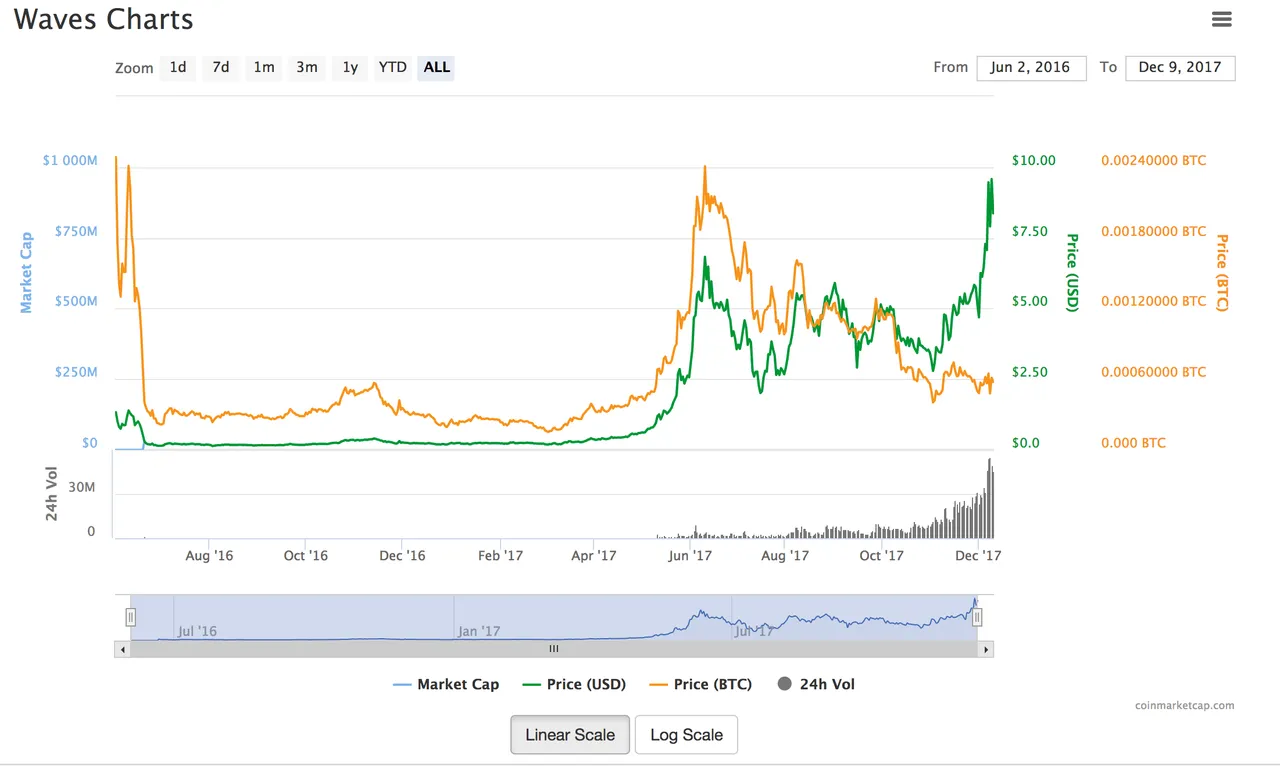Select the ALL zoom range

437,67
